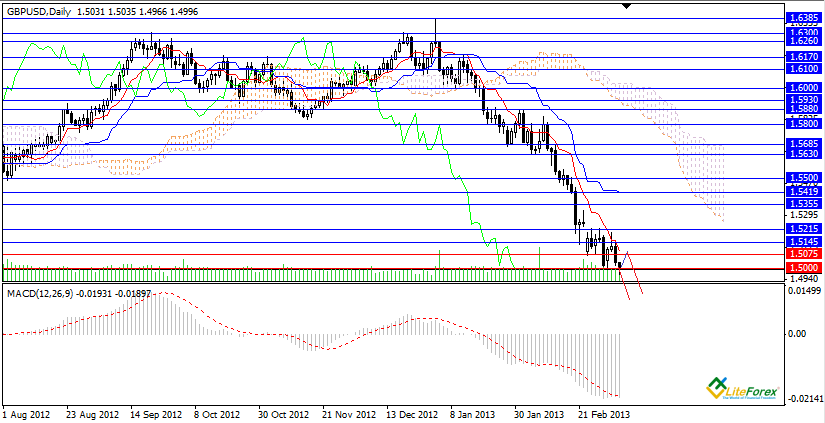Select the red 1.5000 price label
Viewport: 825px width, 423px height.
[803, 269]
